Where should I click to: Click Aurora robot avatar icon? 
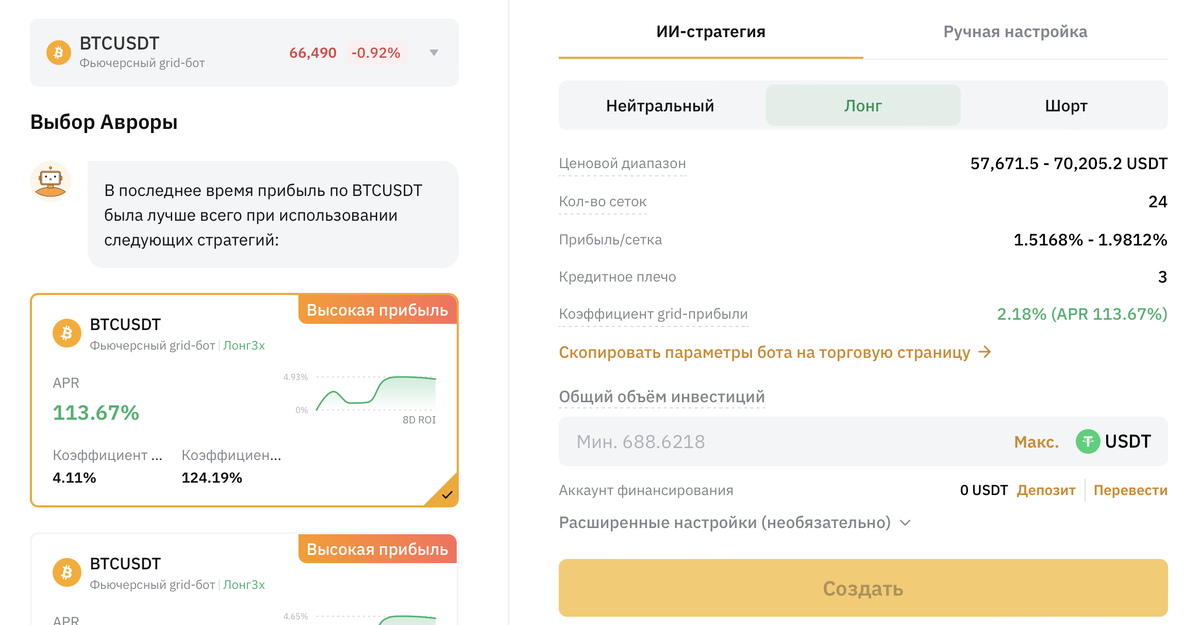pos(50,181)
